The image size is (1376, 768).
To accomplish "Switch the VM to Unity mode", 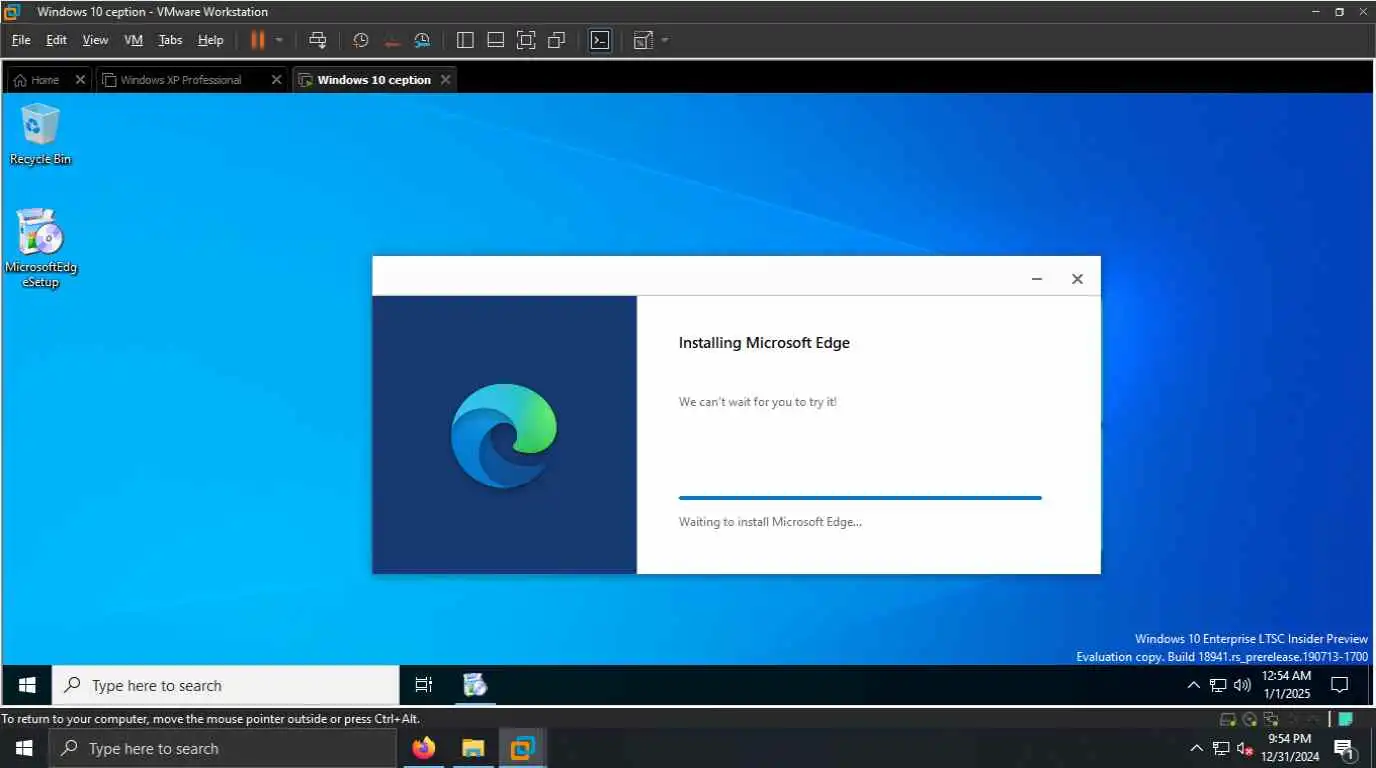I will point(557,40).
